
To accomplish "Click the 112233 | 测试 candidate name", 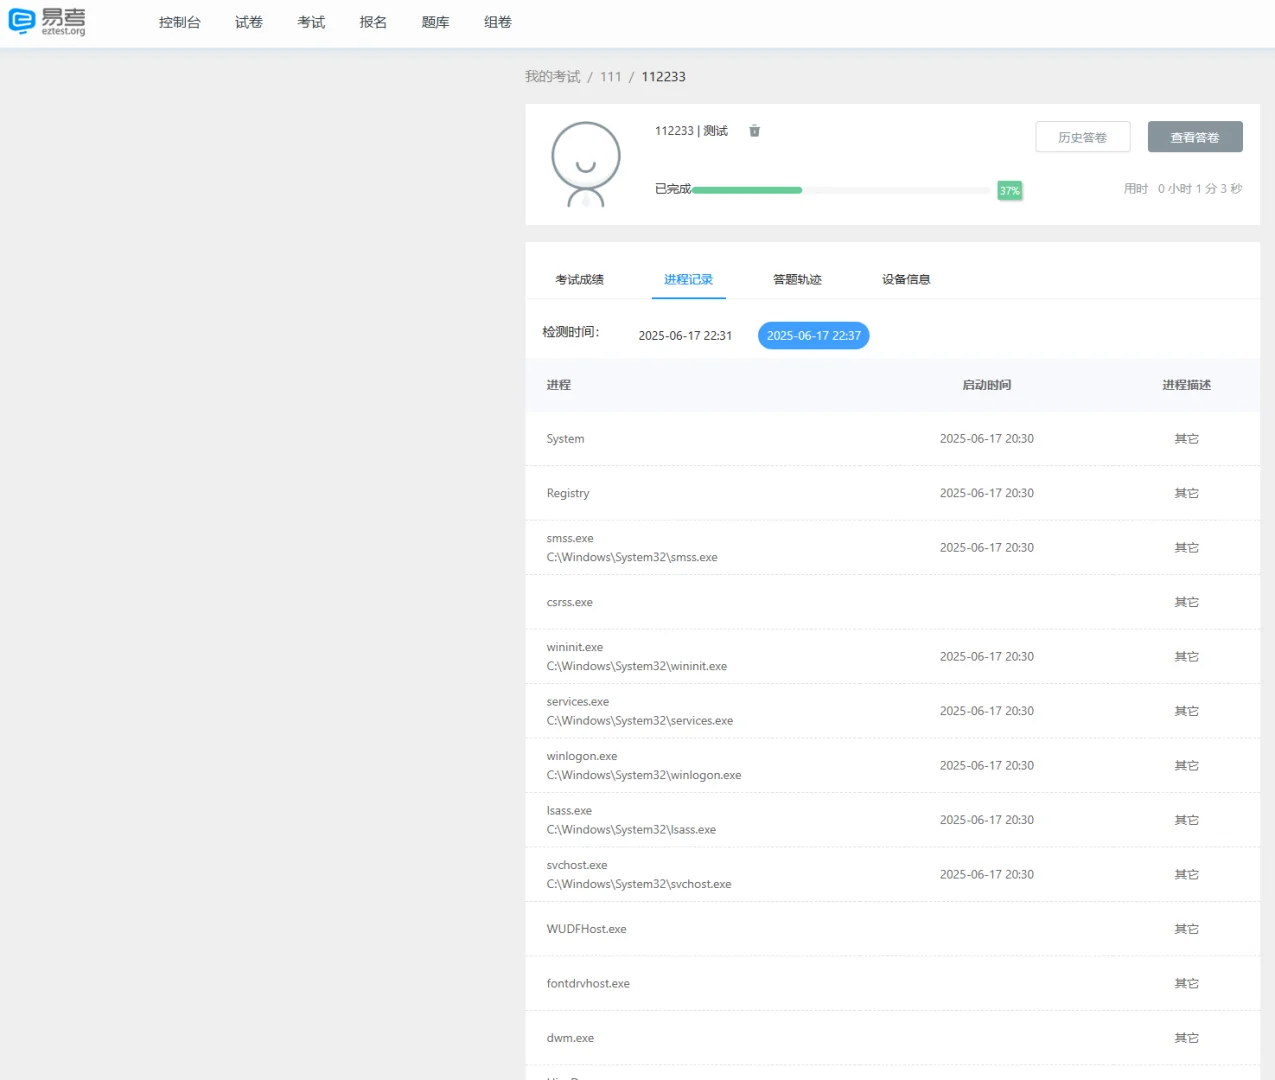I will click(x=691, y=131).
